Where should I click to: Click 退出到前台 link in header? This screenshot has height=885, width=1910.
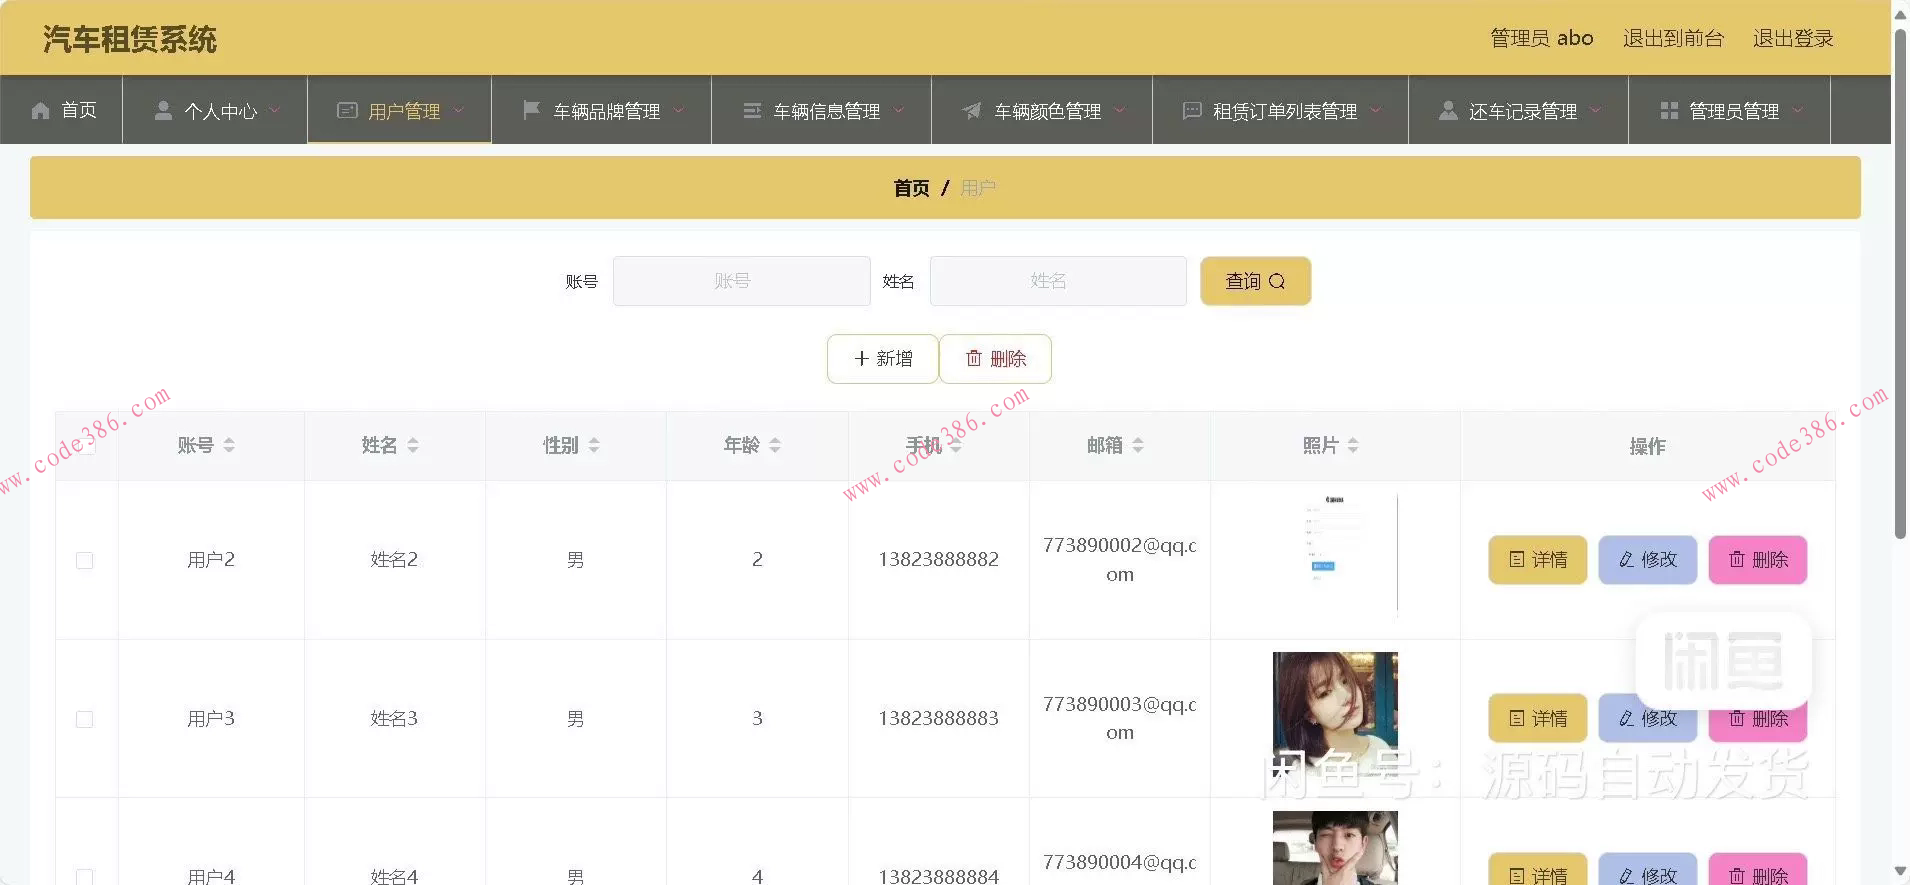pyautogui.click(x=1673, y=38)
